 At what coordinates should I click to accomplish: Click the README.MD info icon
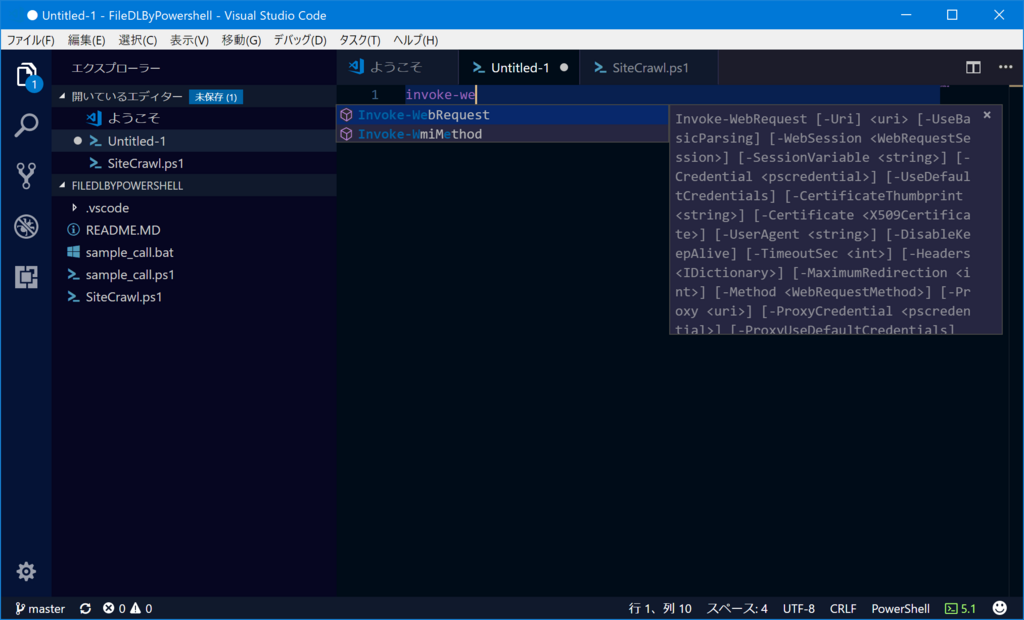[73, 230]
